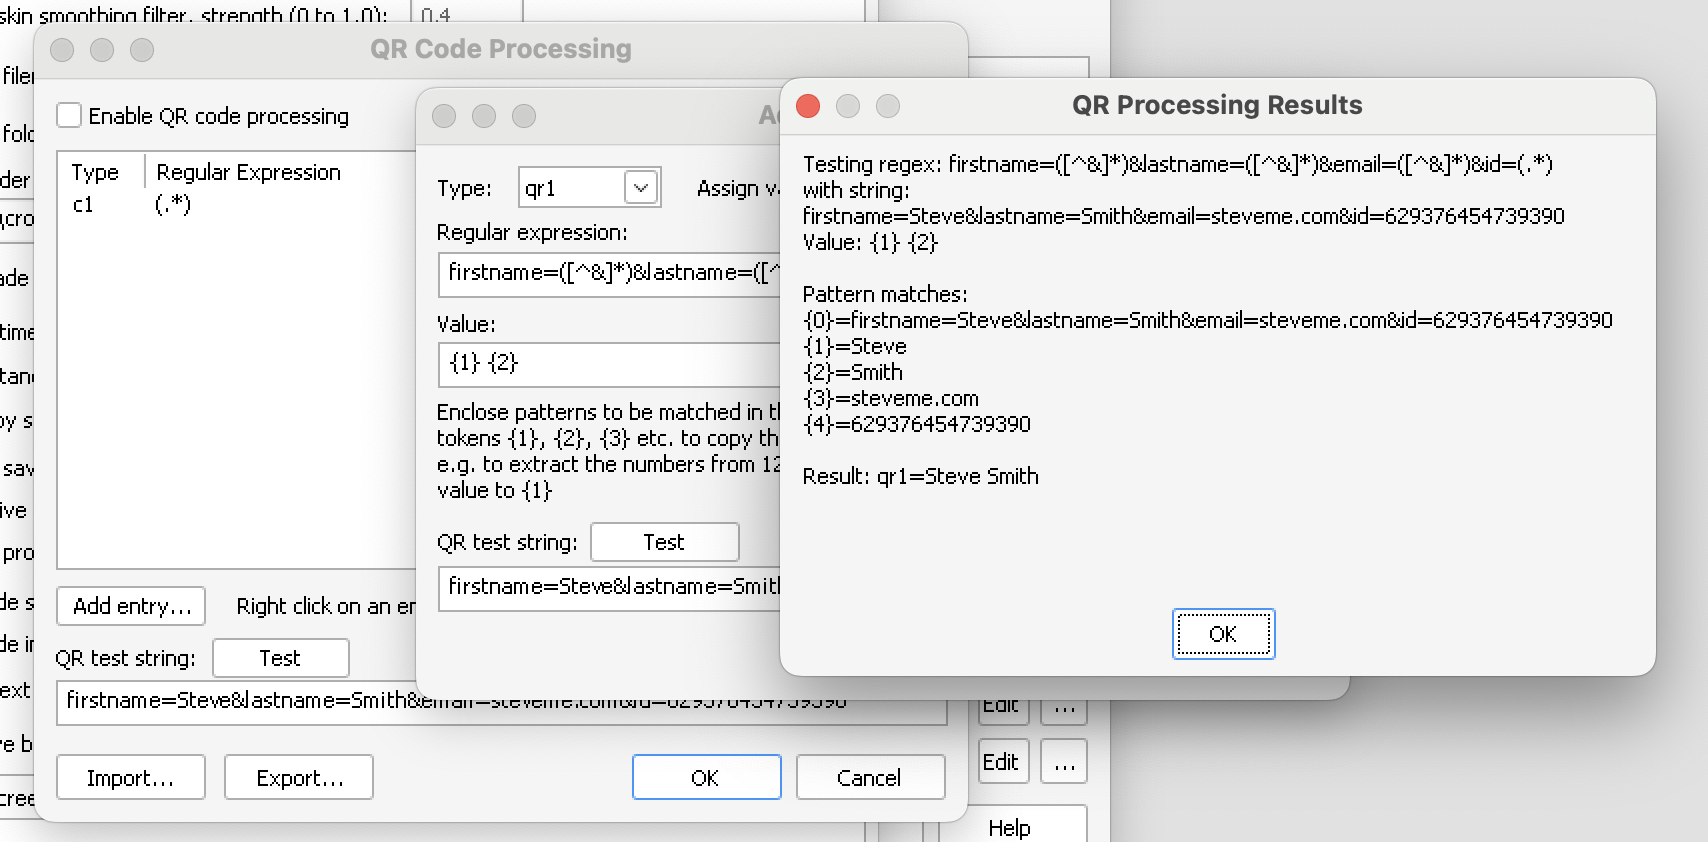This screenshot has width=1708, height=842.
Task: Click the ellipsis button beside fully visible Edit
Action: 1064,763
